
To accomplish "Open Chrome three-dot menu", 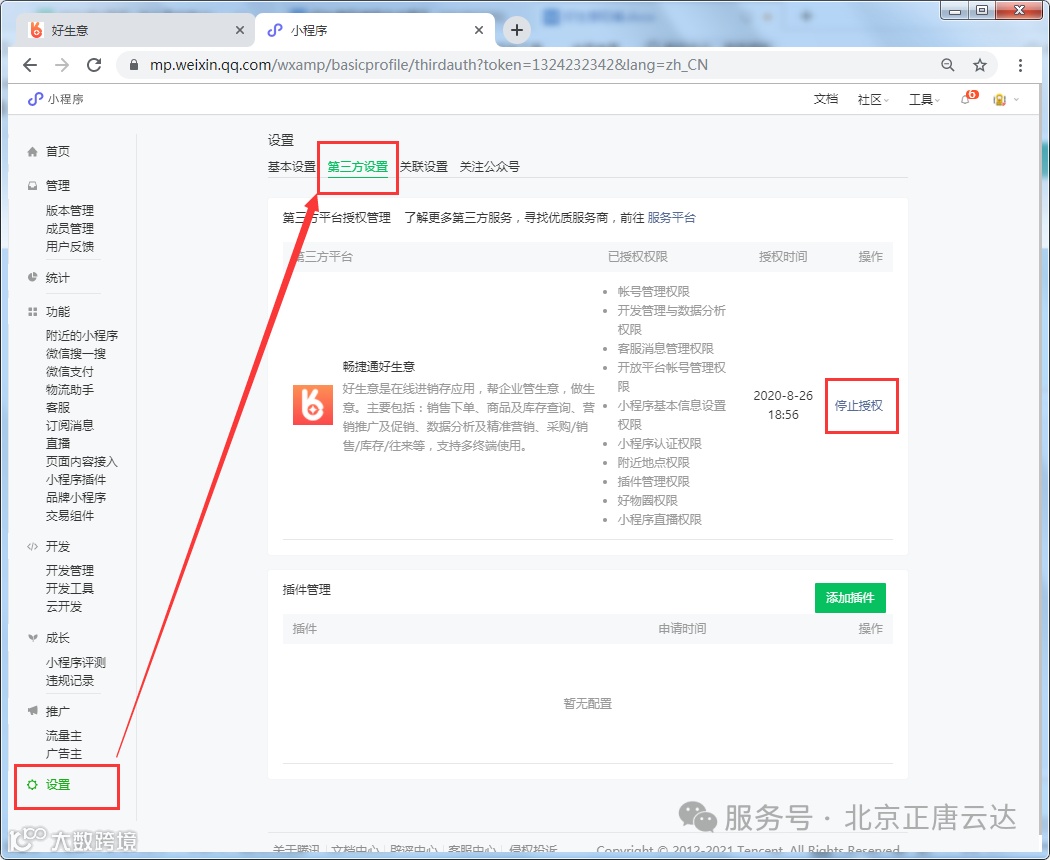I will coord(1020,65).
